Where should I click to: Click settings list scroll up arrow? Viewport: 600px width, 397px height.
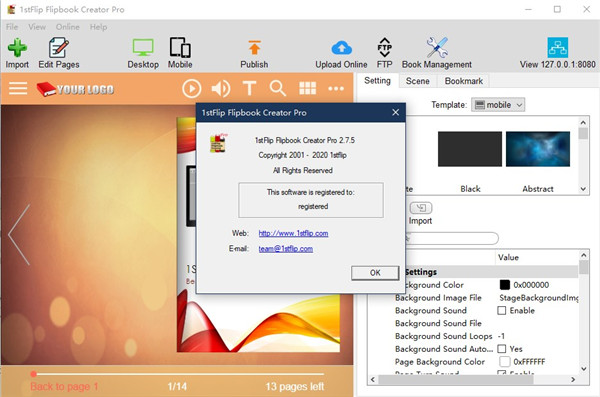(583, 255)
